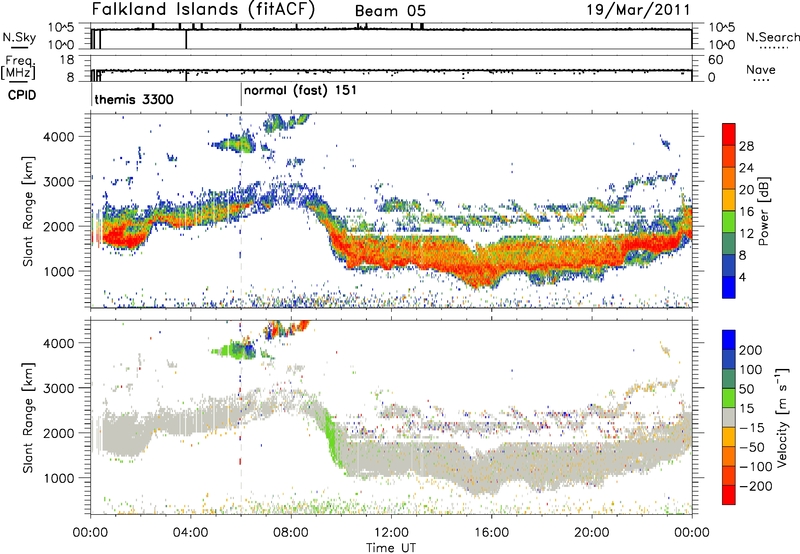This screenshot has height=554, width=800.
Task: Click the 'Freq. [MHz]' axis label
Action: [19, 68]
